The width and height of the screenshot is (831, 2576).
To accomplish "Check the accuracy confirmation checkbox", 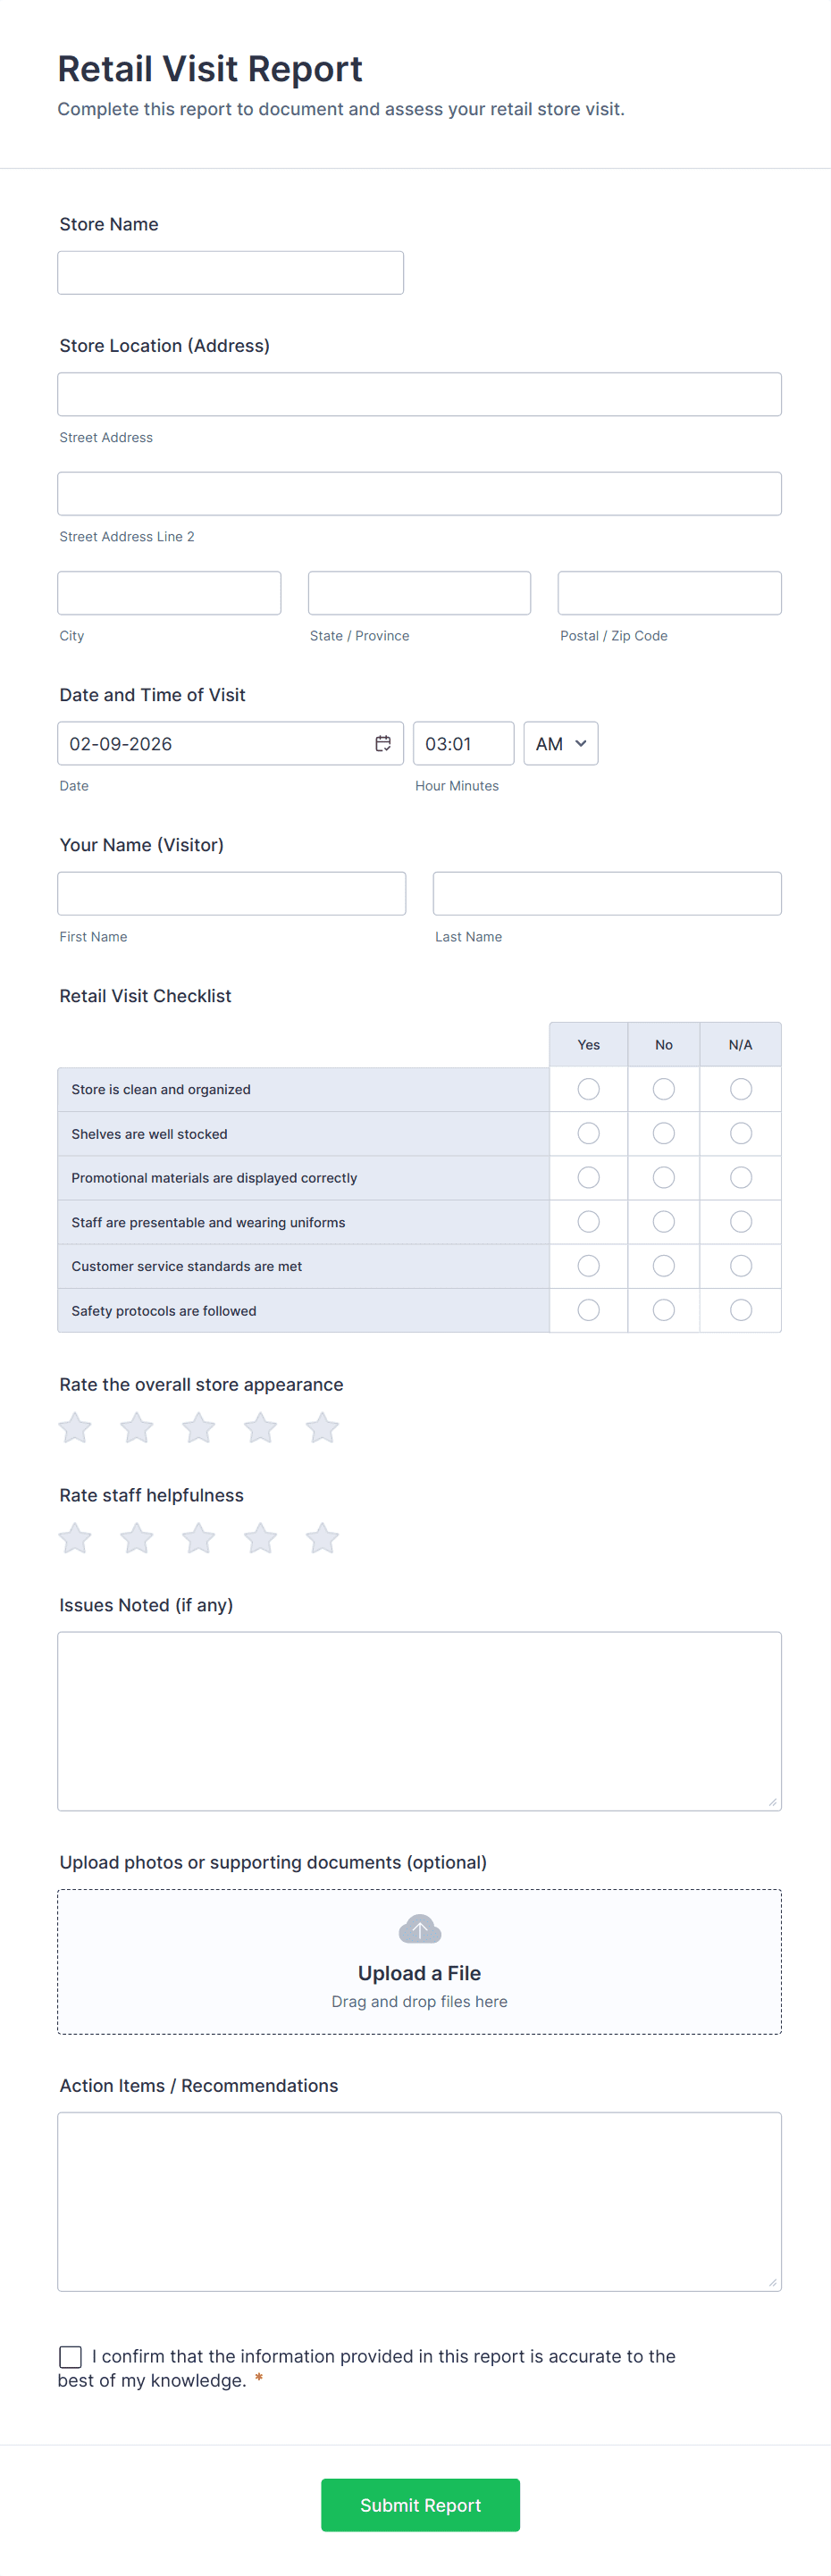I will 71,2357.
